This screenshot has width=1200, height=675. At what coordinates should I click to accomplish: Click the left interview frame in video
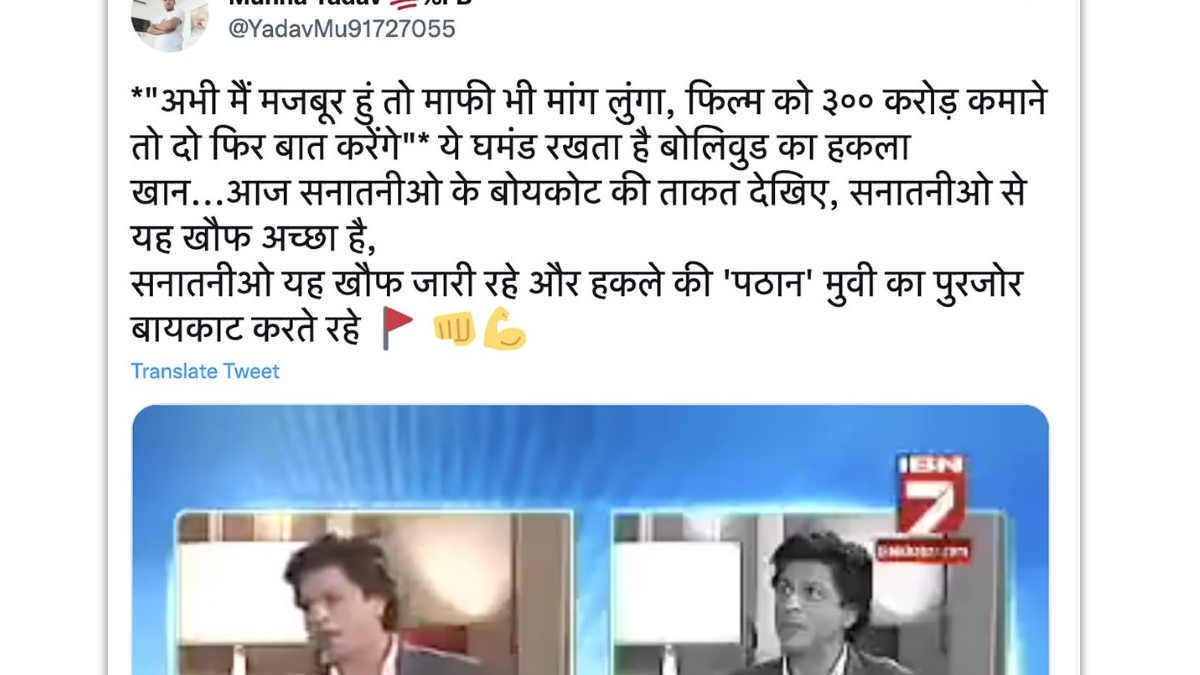click(375, 594)
